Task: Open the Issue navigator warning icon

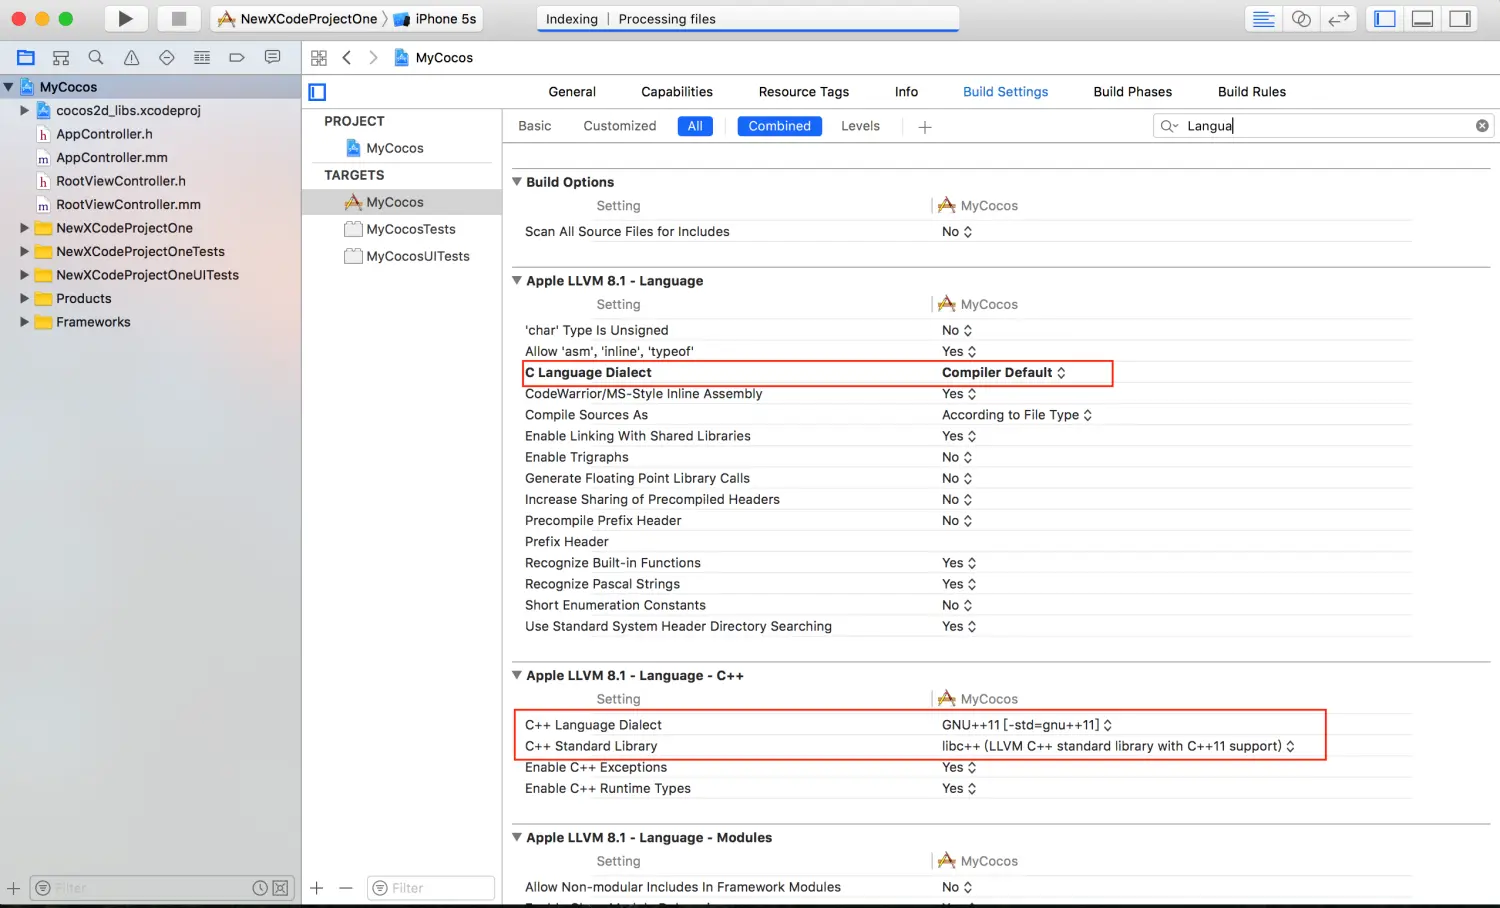Action: (131, 58)
